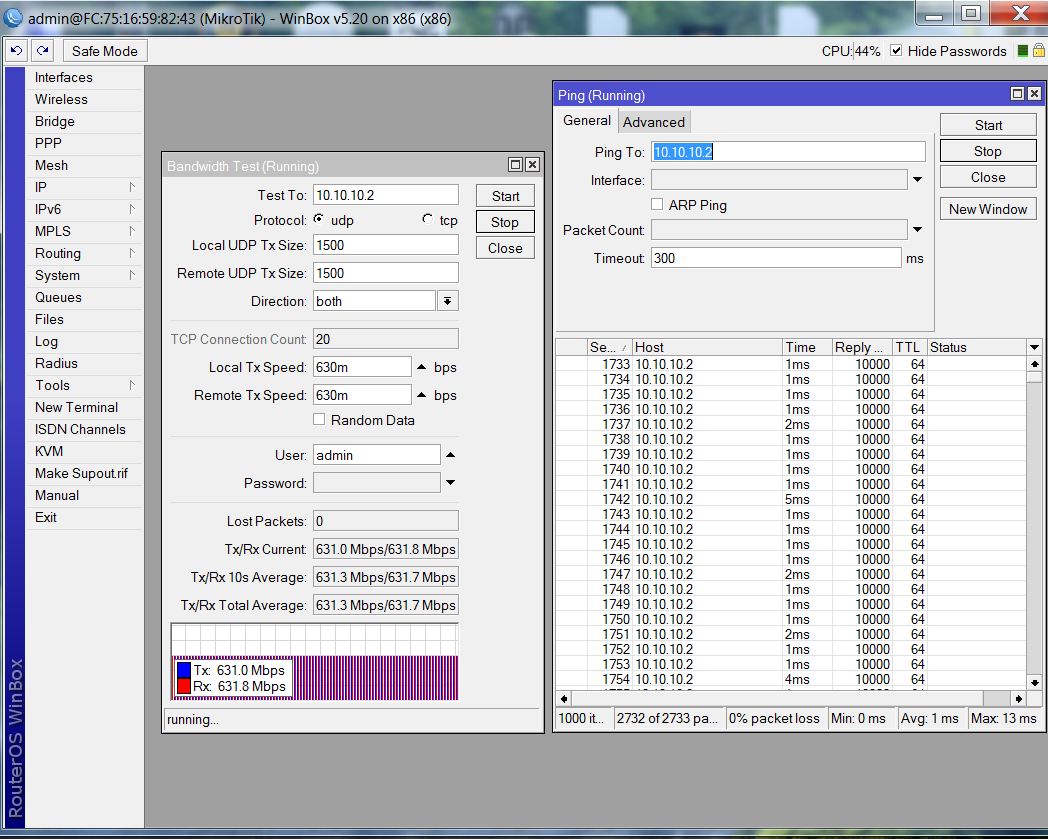Click the ping table horizontal scroll left arrow

[x=564, y=699]
